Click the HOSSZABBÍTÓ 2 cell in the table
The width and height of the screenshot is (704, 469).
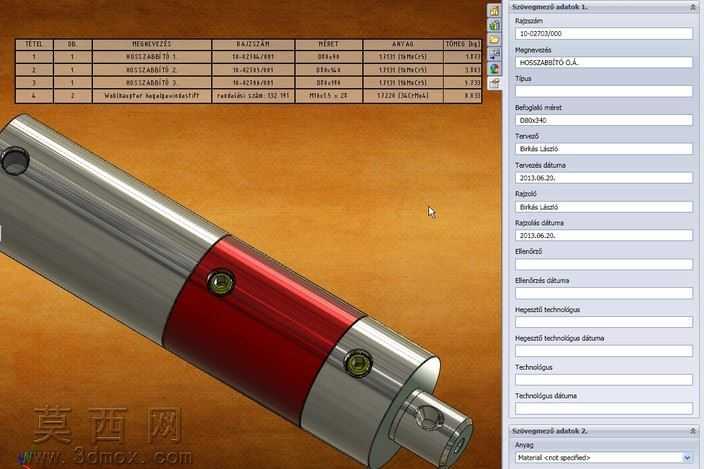click(x=152, y=70)
